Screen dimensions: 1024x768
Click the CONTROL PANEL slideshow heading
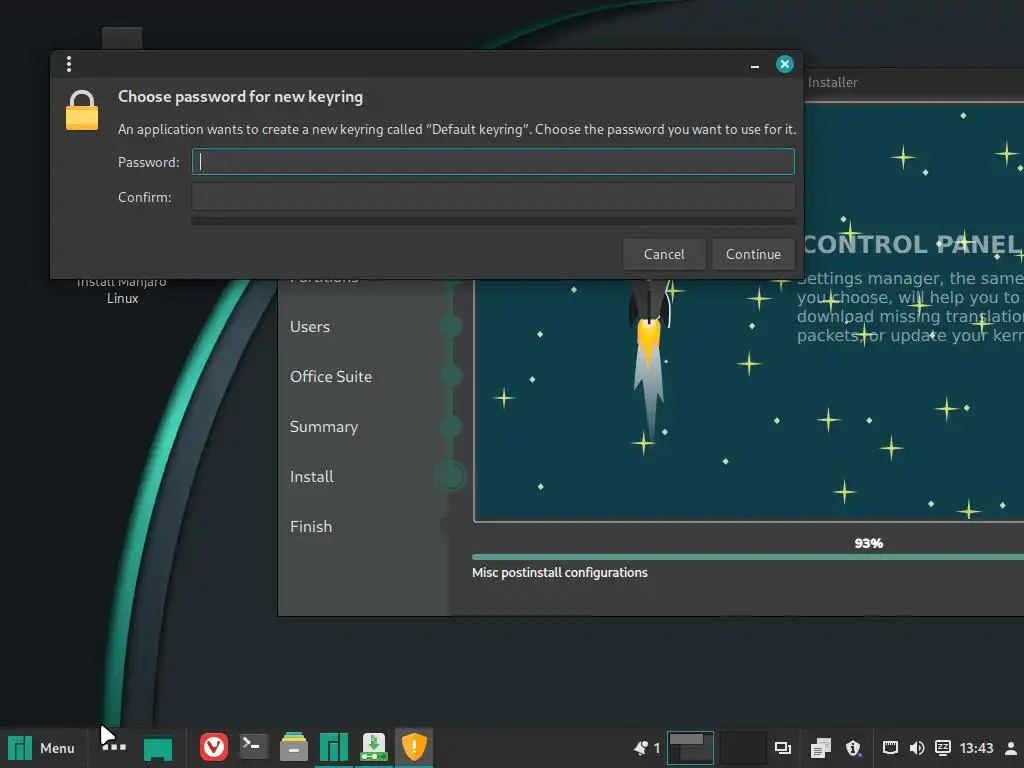pos(912,244)
